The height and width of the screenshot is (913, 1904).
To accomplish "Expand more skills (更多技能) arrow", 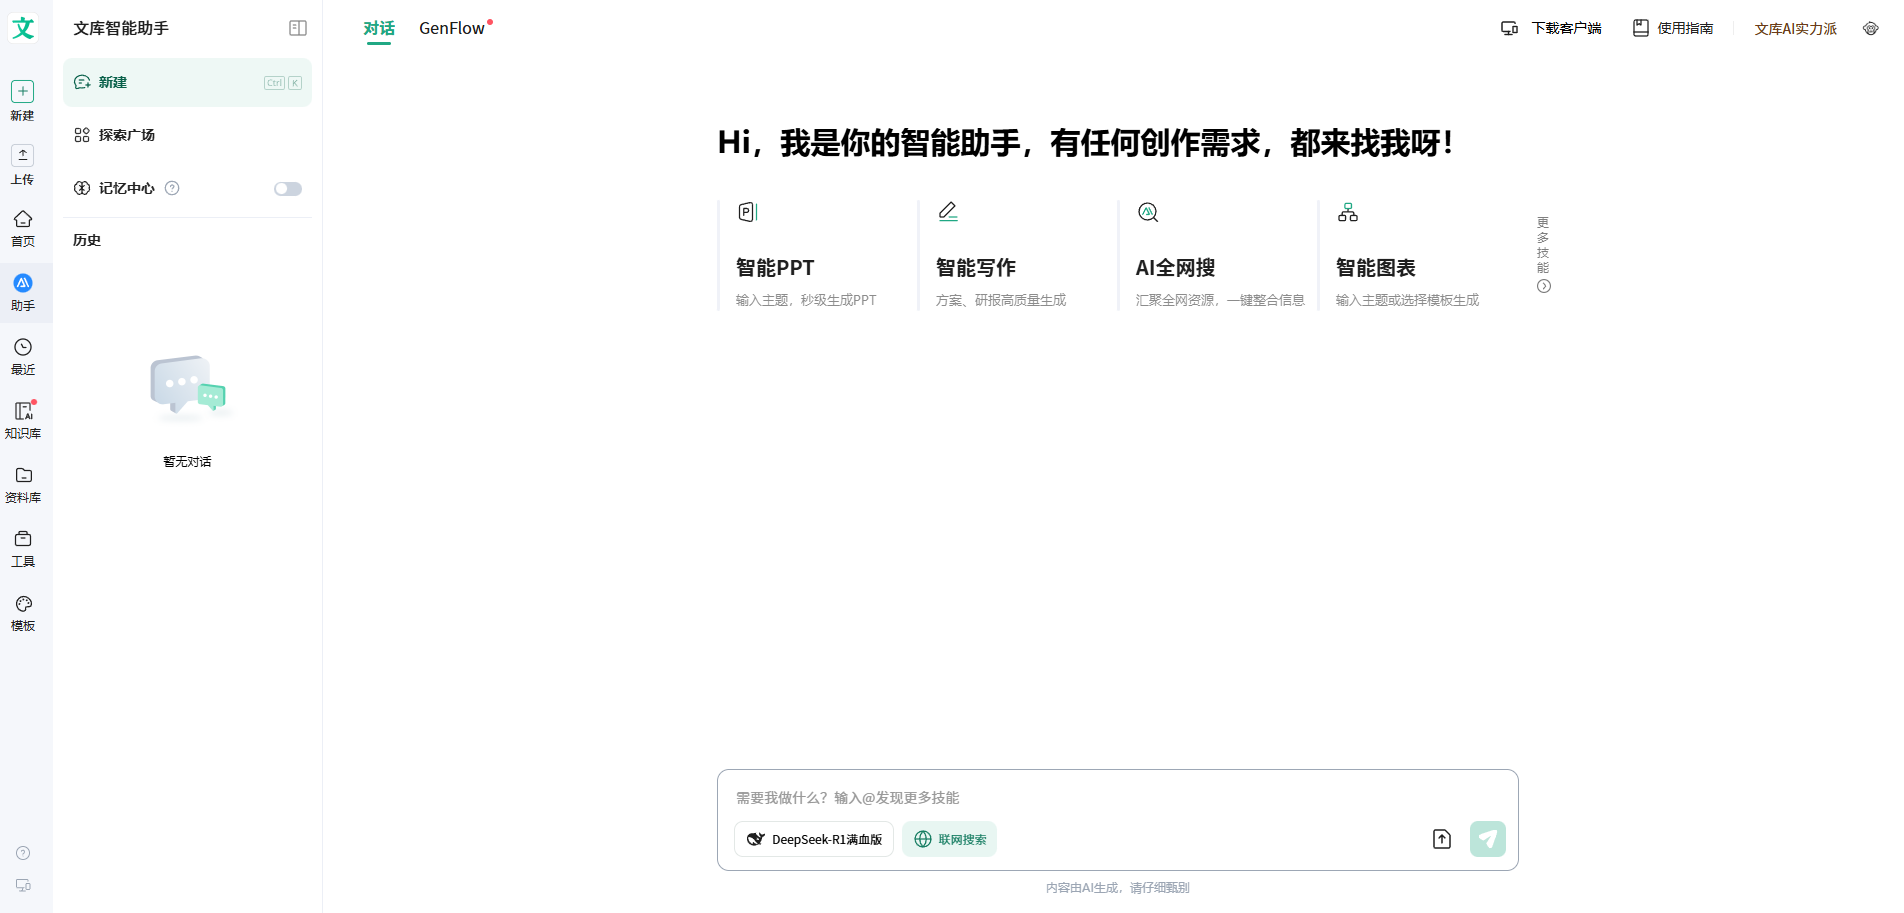I will pos(1543,286).
